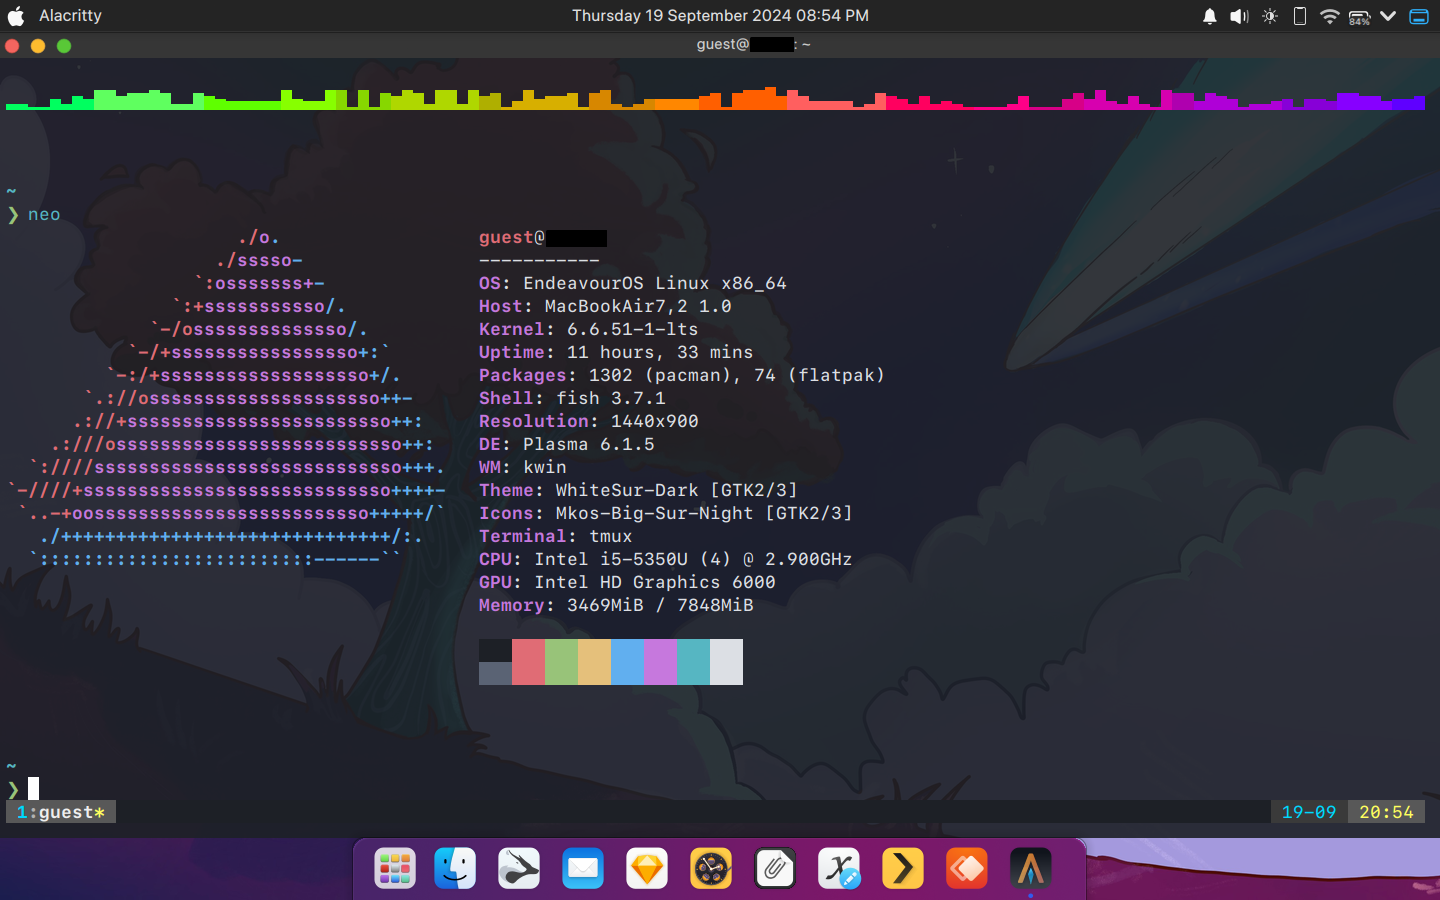Launch the X formula editor dock icon
The height and width of the screenshot is (900, 1440).
coord(839,869)
